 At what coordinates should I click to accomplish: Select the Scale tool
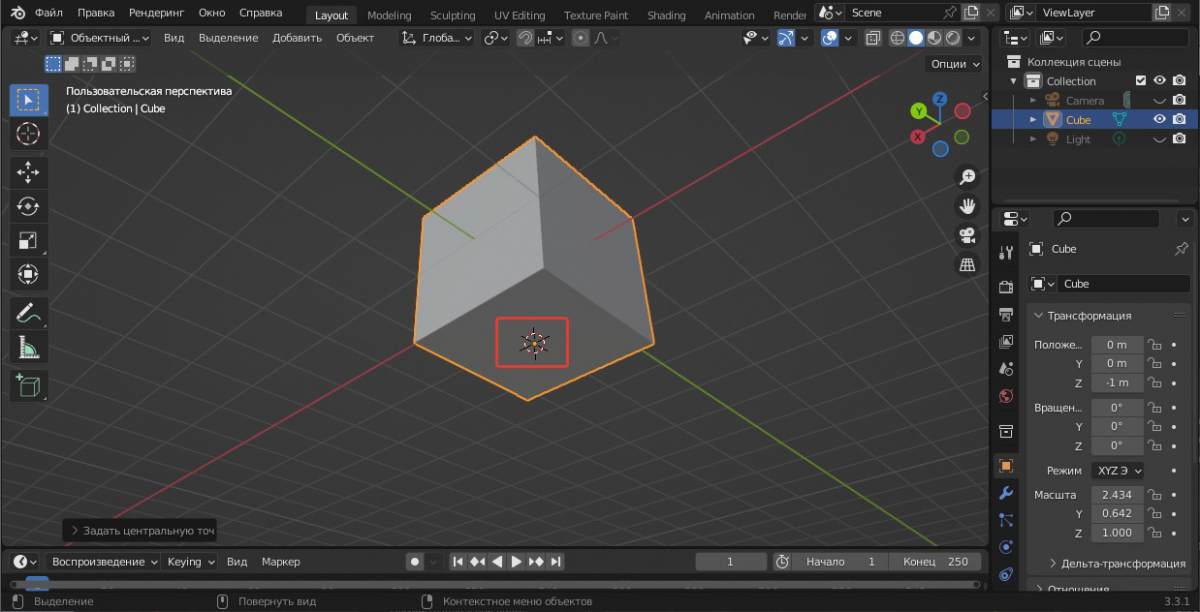[x=28, y=240]
